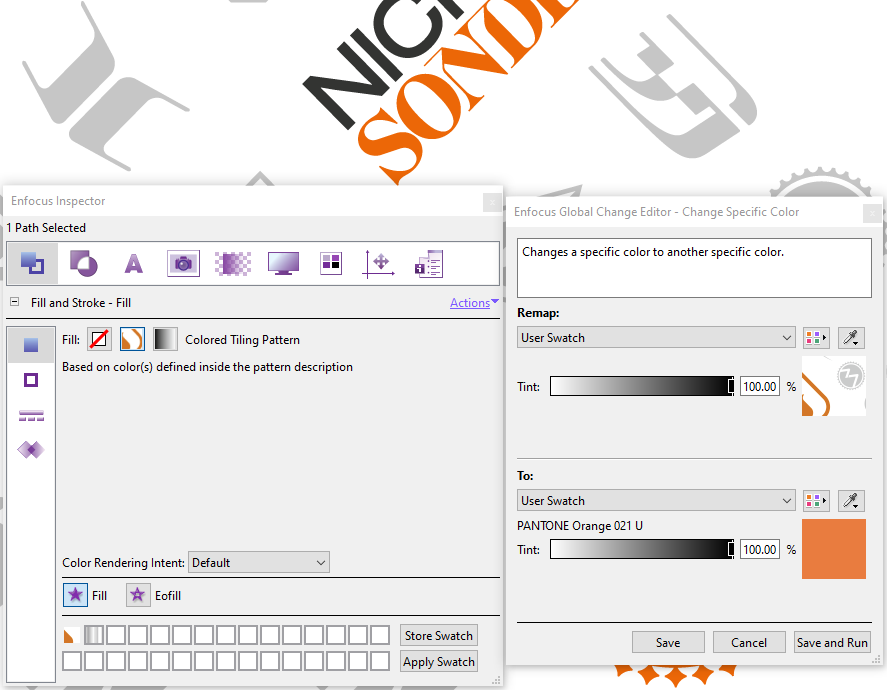Screen dimensions: 887x690
Task: Open the Transparency inspector tab
Action: 83,264
